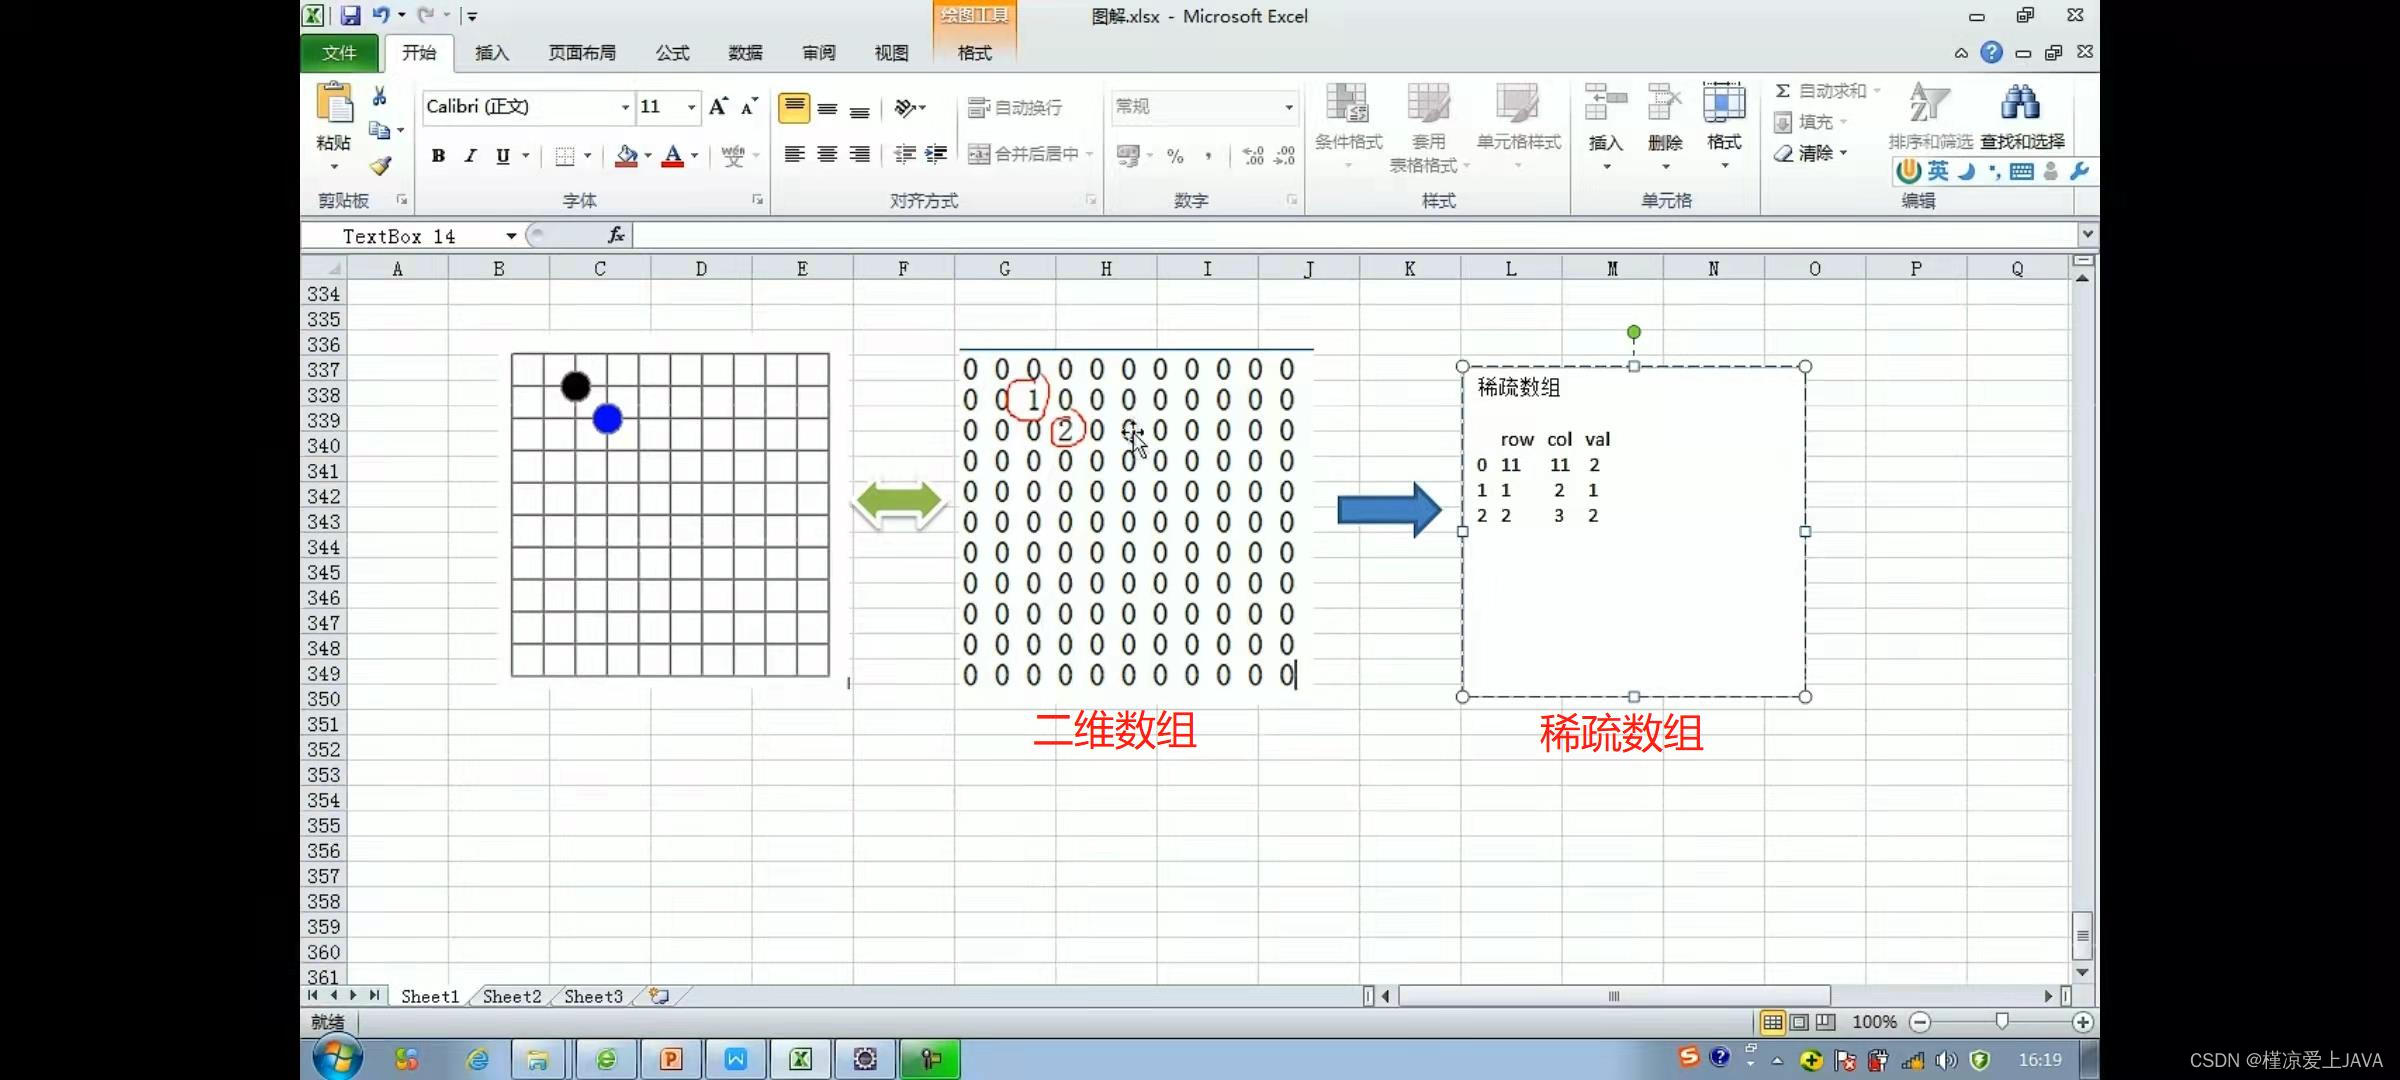
Task: Click the percent style icon
Action: click(1175, 155)
